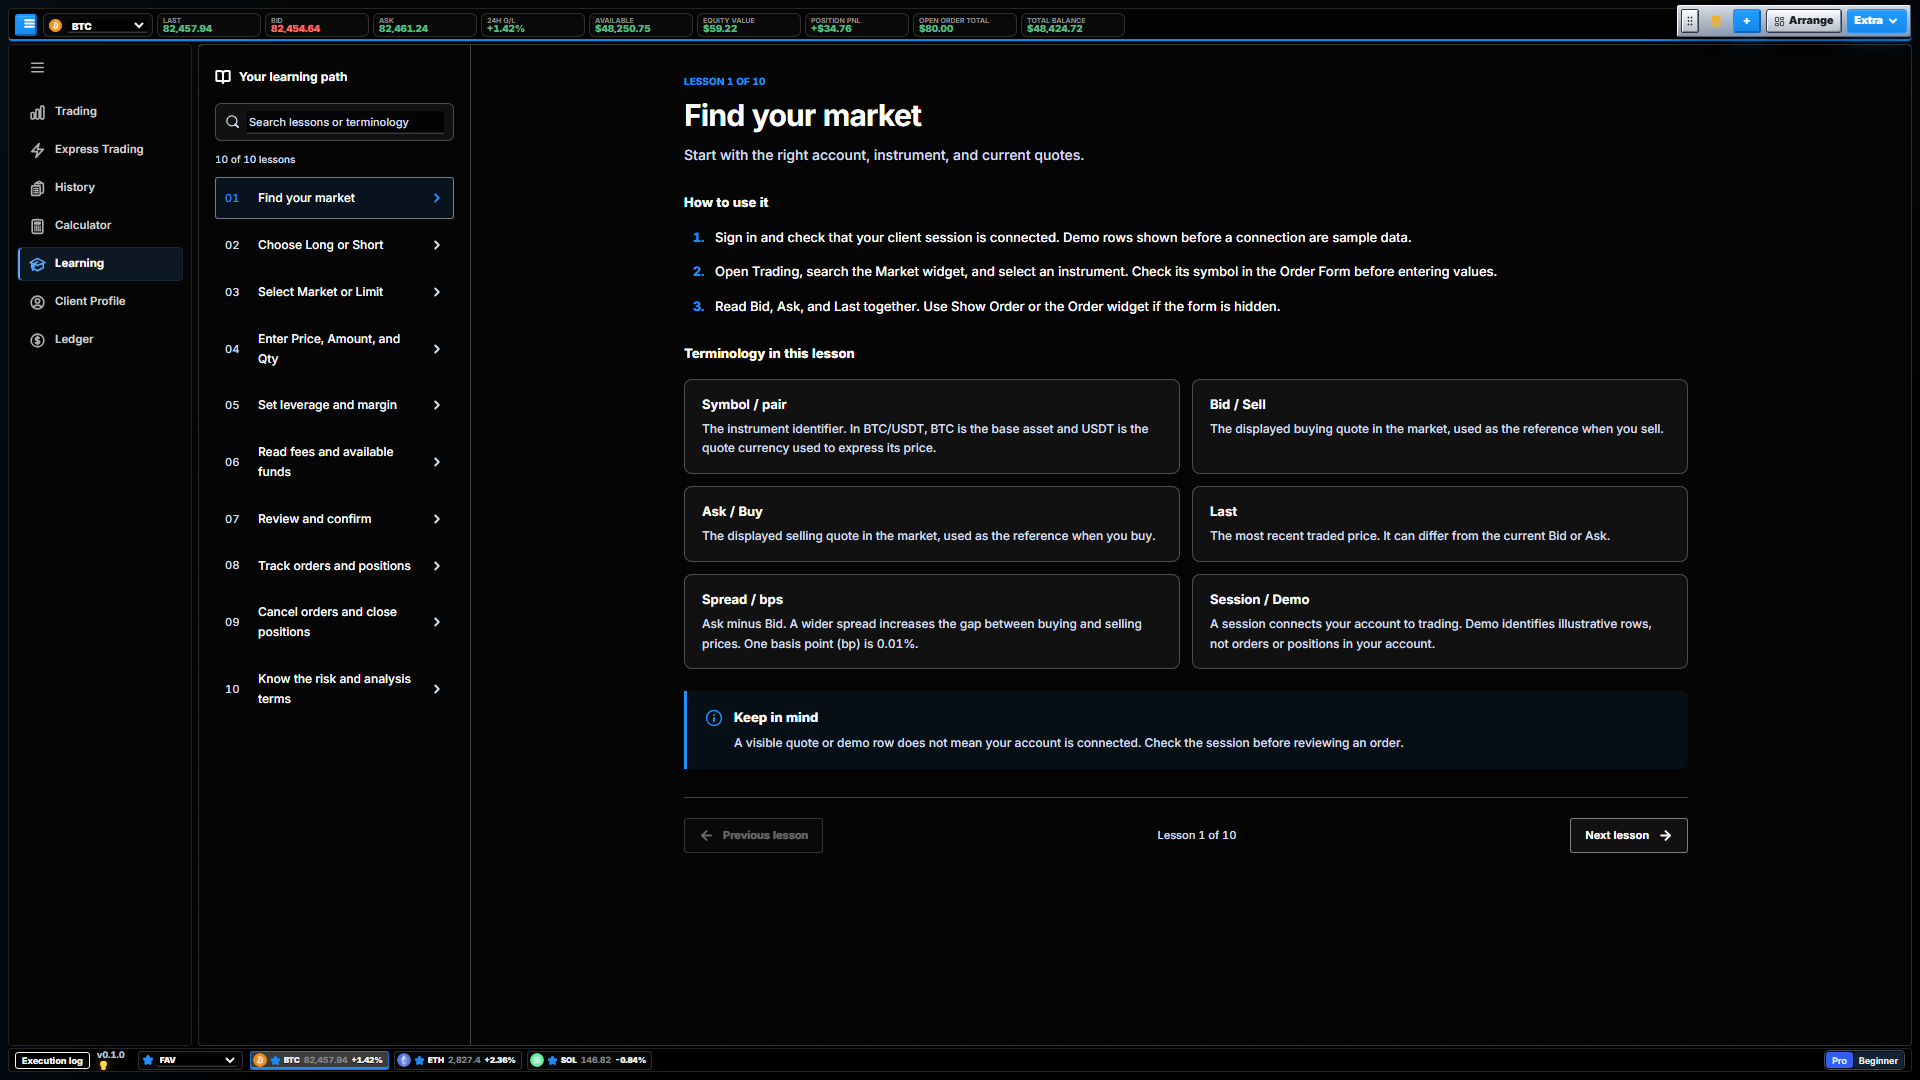Switch to Beginner mode
Image resolution: width=1920 pixels, height=1080 pixels.
[1878, 1061]
